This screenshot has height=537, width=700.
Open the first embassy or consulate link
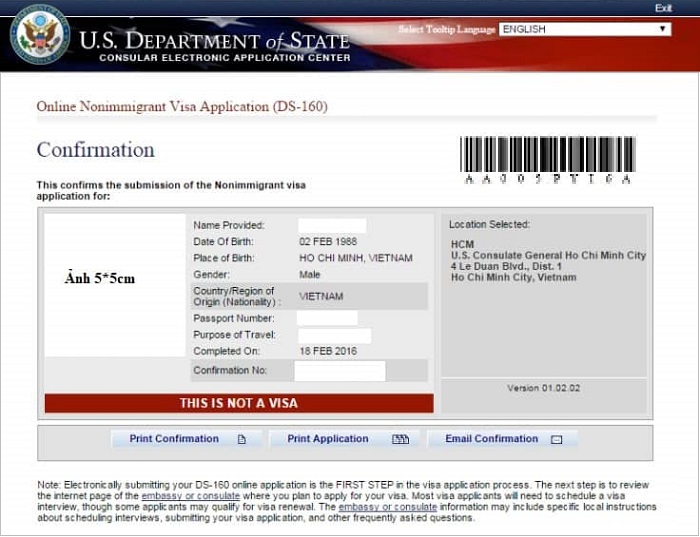click(191, 496)
